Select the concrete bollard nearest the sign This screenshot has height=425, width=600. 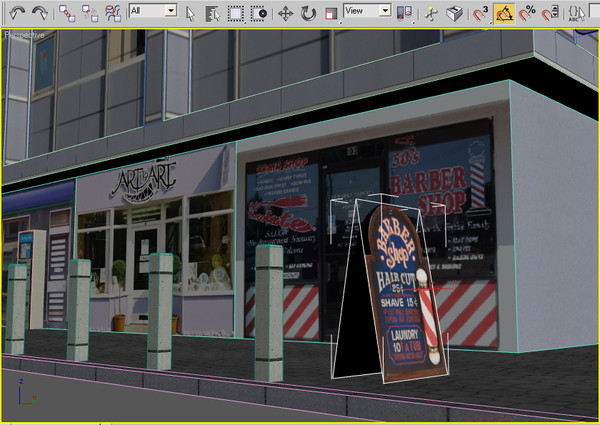tap(269, 313)
